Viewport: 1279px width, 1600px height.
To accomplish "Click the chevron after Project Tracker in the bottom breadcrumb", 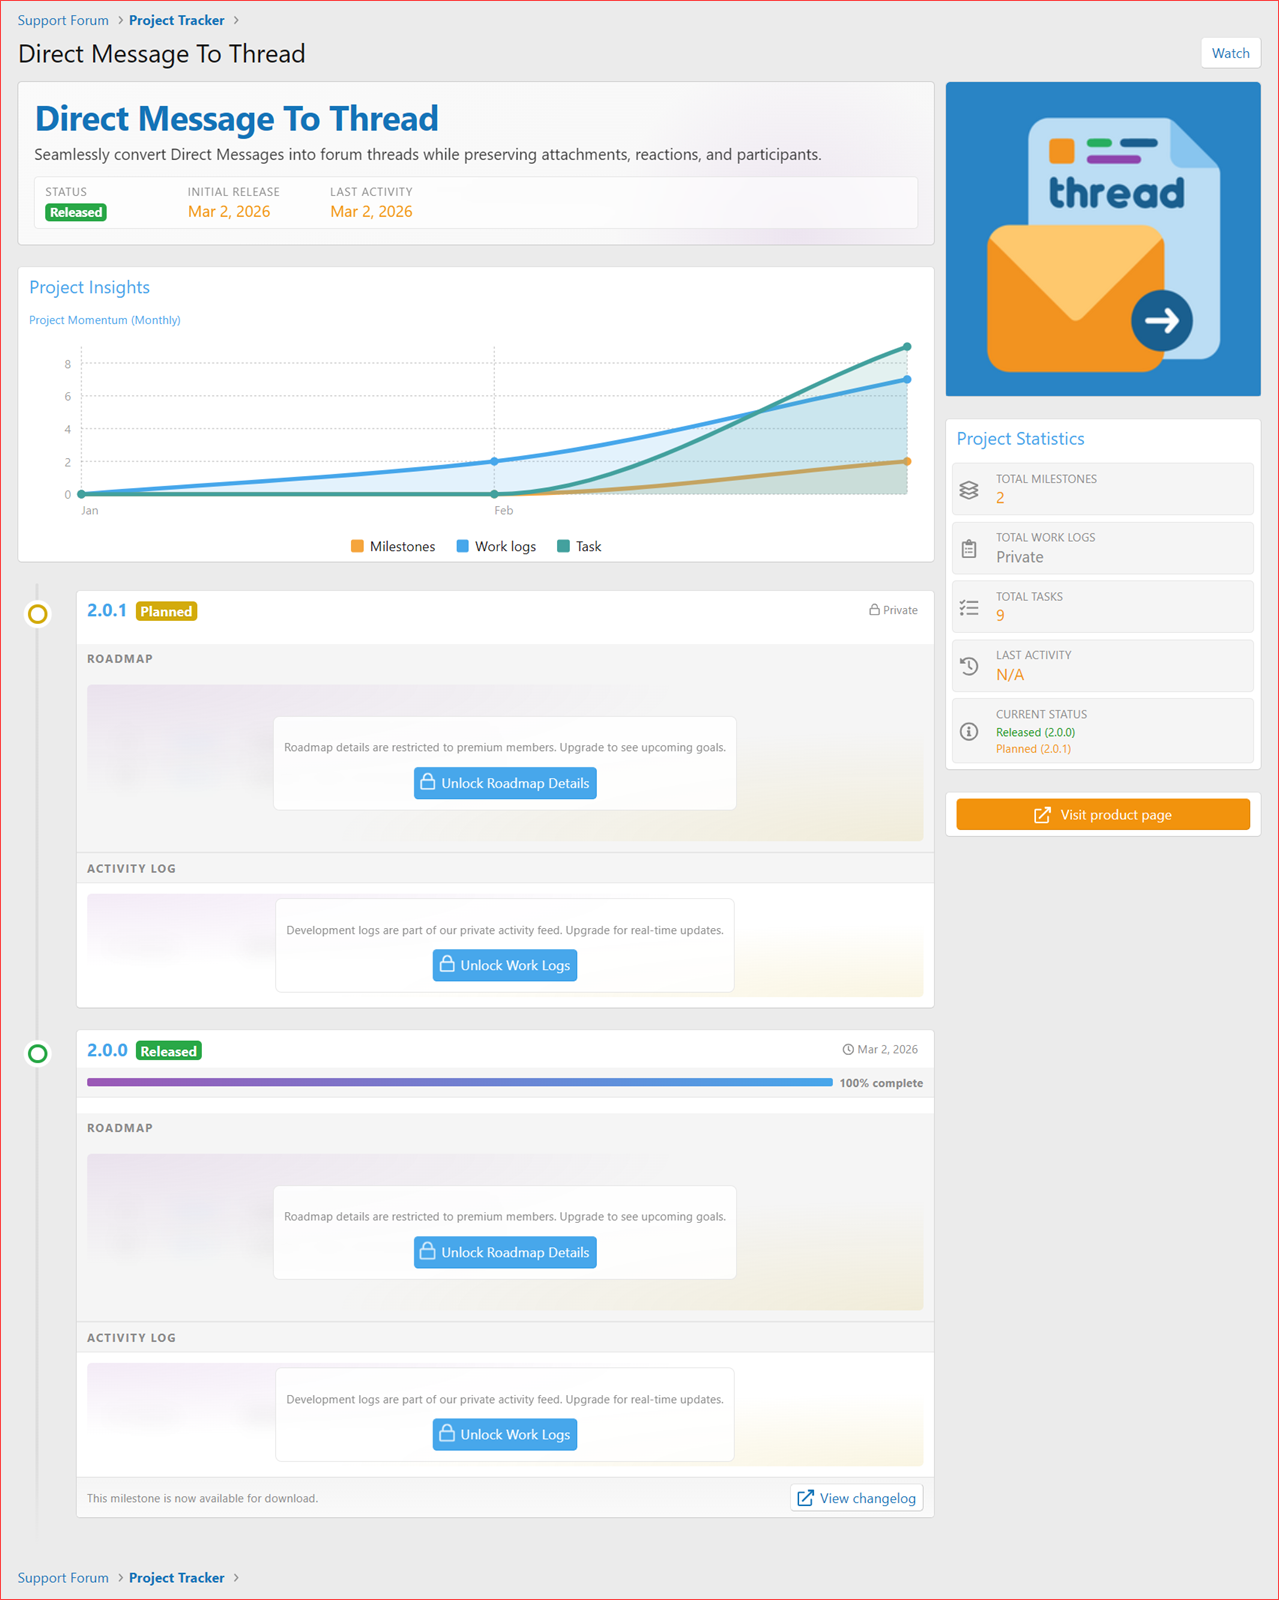I will 236,1577.
